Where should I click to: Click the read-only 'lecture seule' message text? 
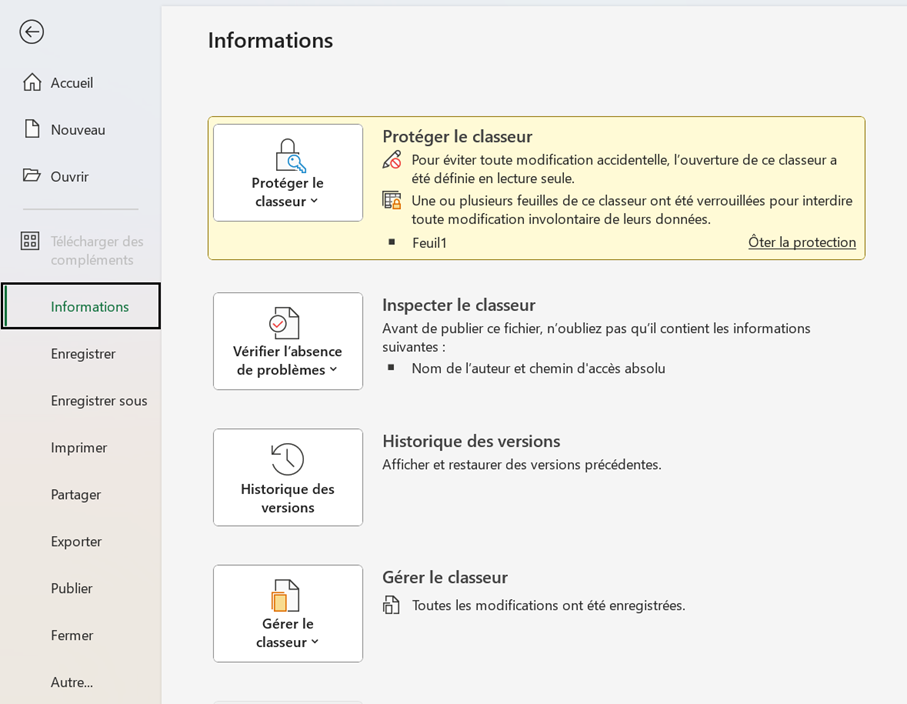pyautogui.click(x=624, y=169)
